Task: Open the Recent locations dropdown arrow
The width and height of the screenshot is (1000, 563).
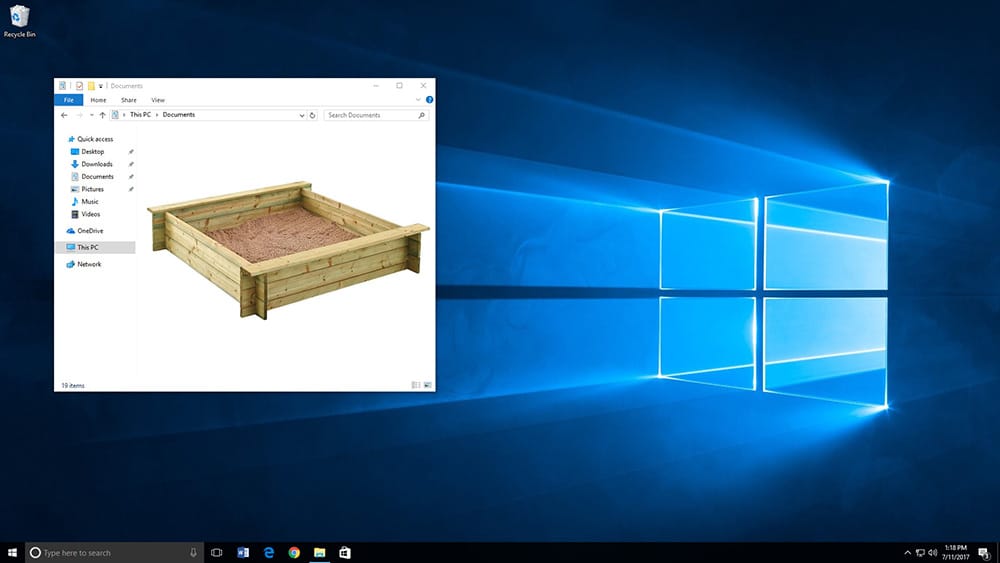Action: pos(91,115)
